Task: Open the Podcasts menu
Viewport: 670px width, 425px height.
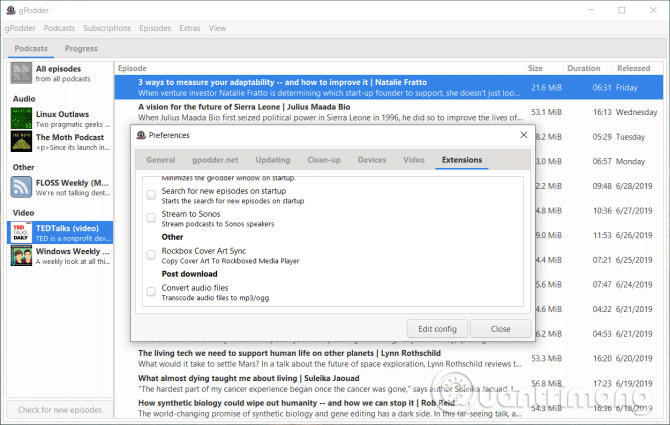Action: pos(59,28)
